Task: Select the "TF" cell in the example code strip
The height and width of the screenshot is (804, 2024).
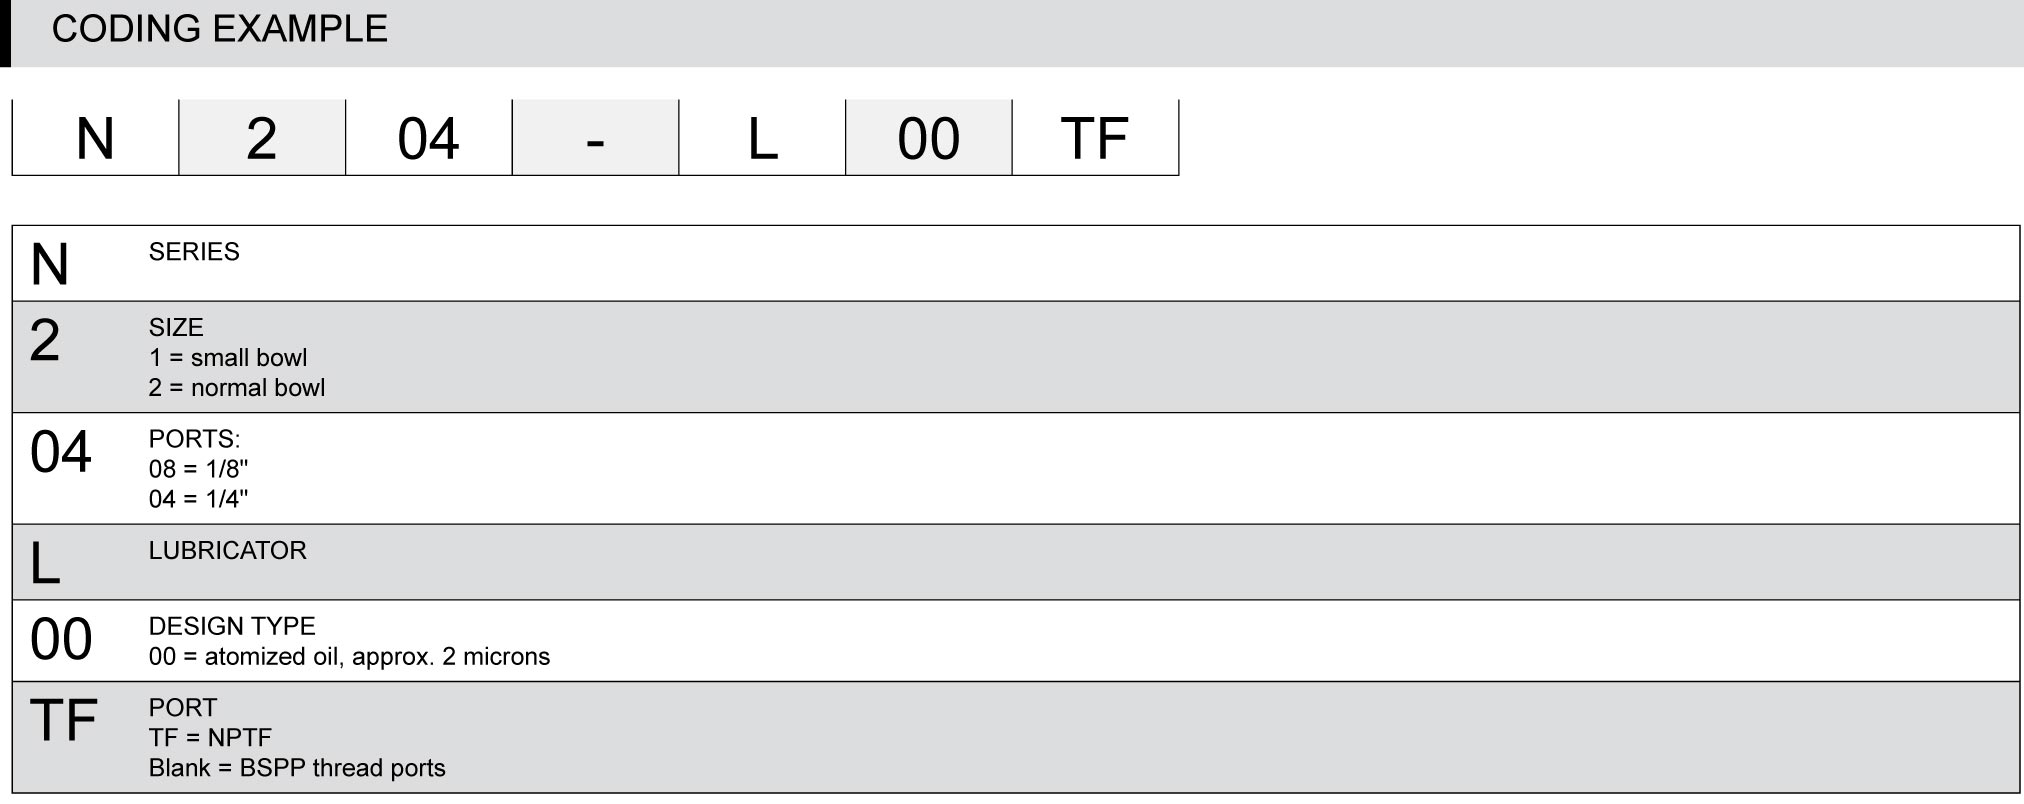Action: point(1095,138)
